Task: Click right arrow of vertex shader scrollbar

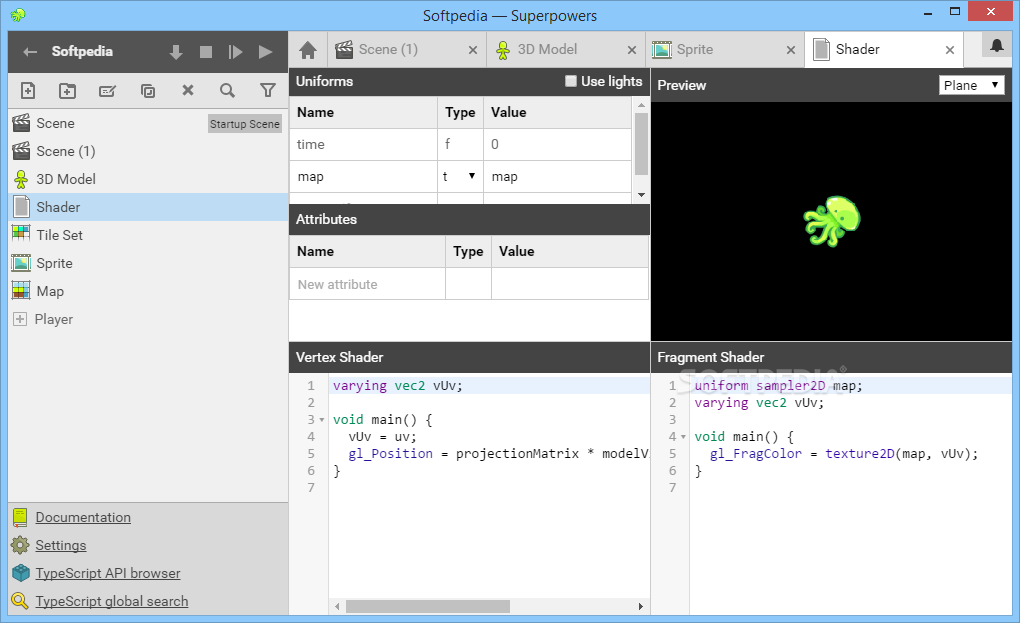Action: [x=641, y=606]
